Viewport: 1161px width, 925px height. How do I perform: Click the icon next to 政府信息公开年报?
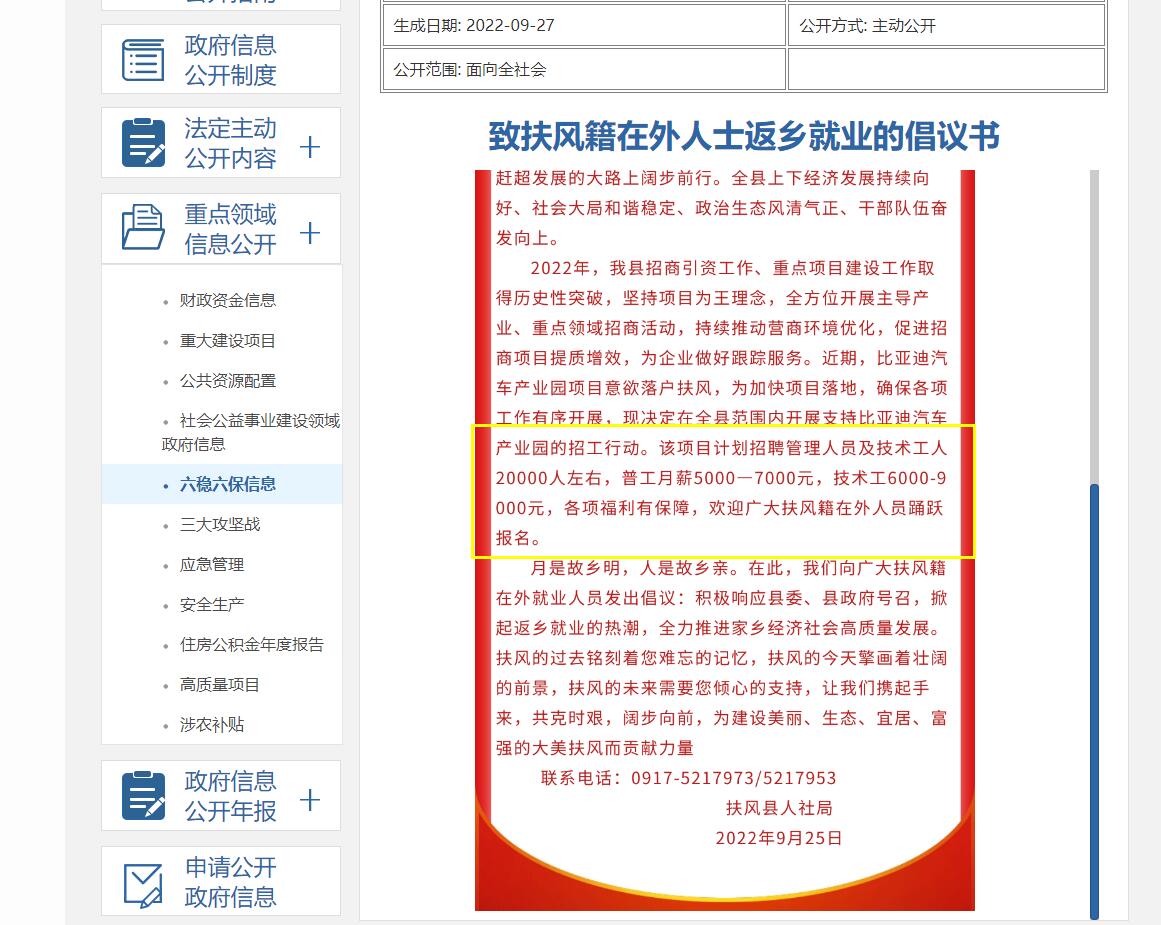click(x=143, y=795)
